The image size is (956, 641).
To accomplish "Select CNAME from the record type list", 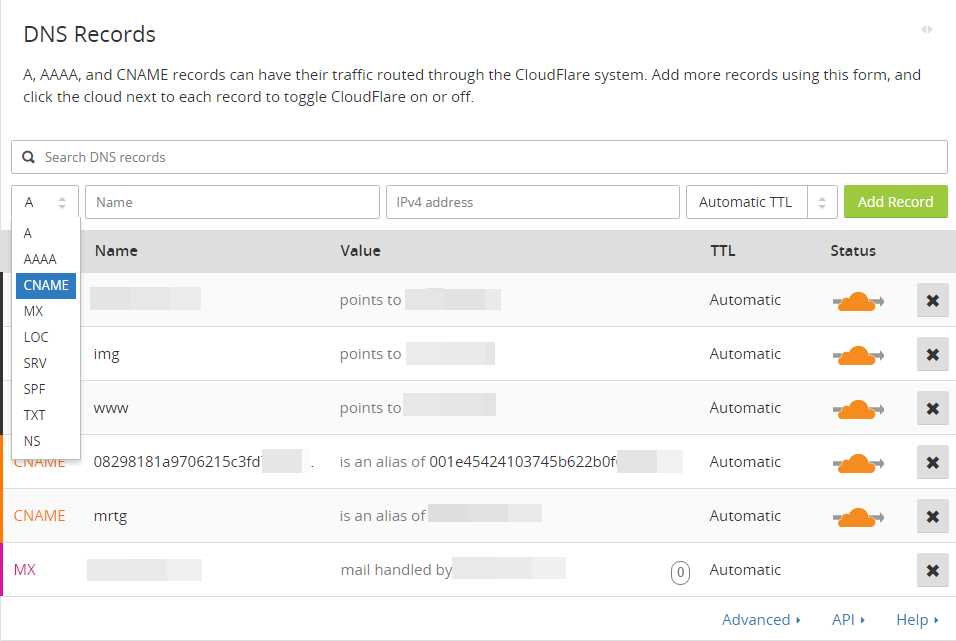I will click(46, 285).
